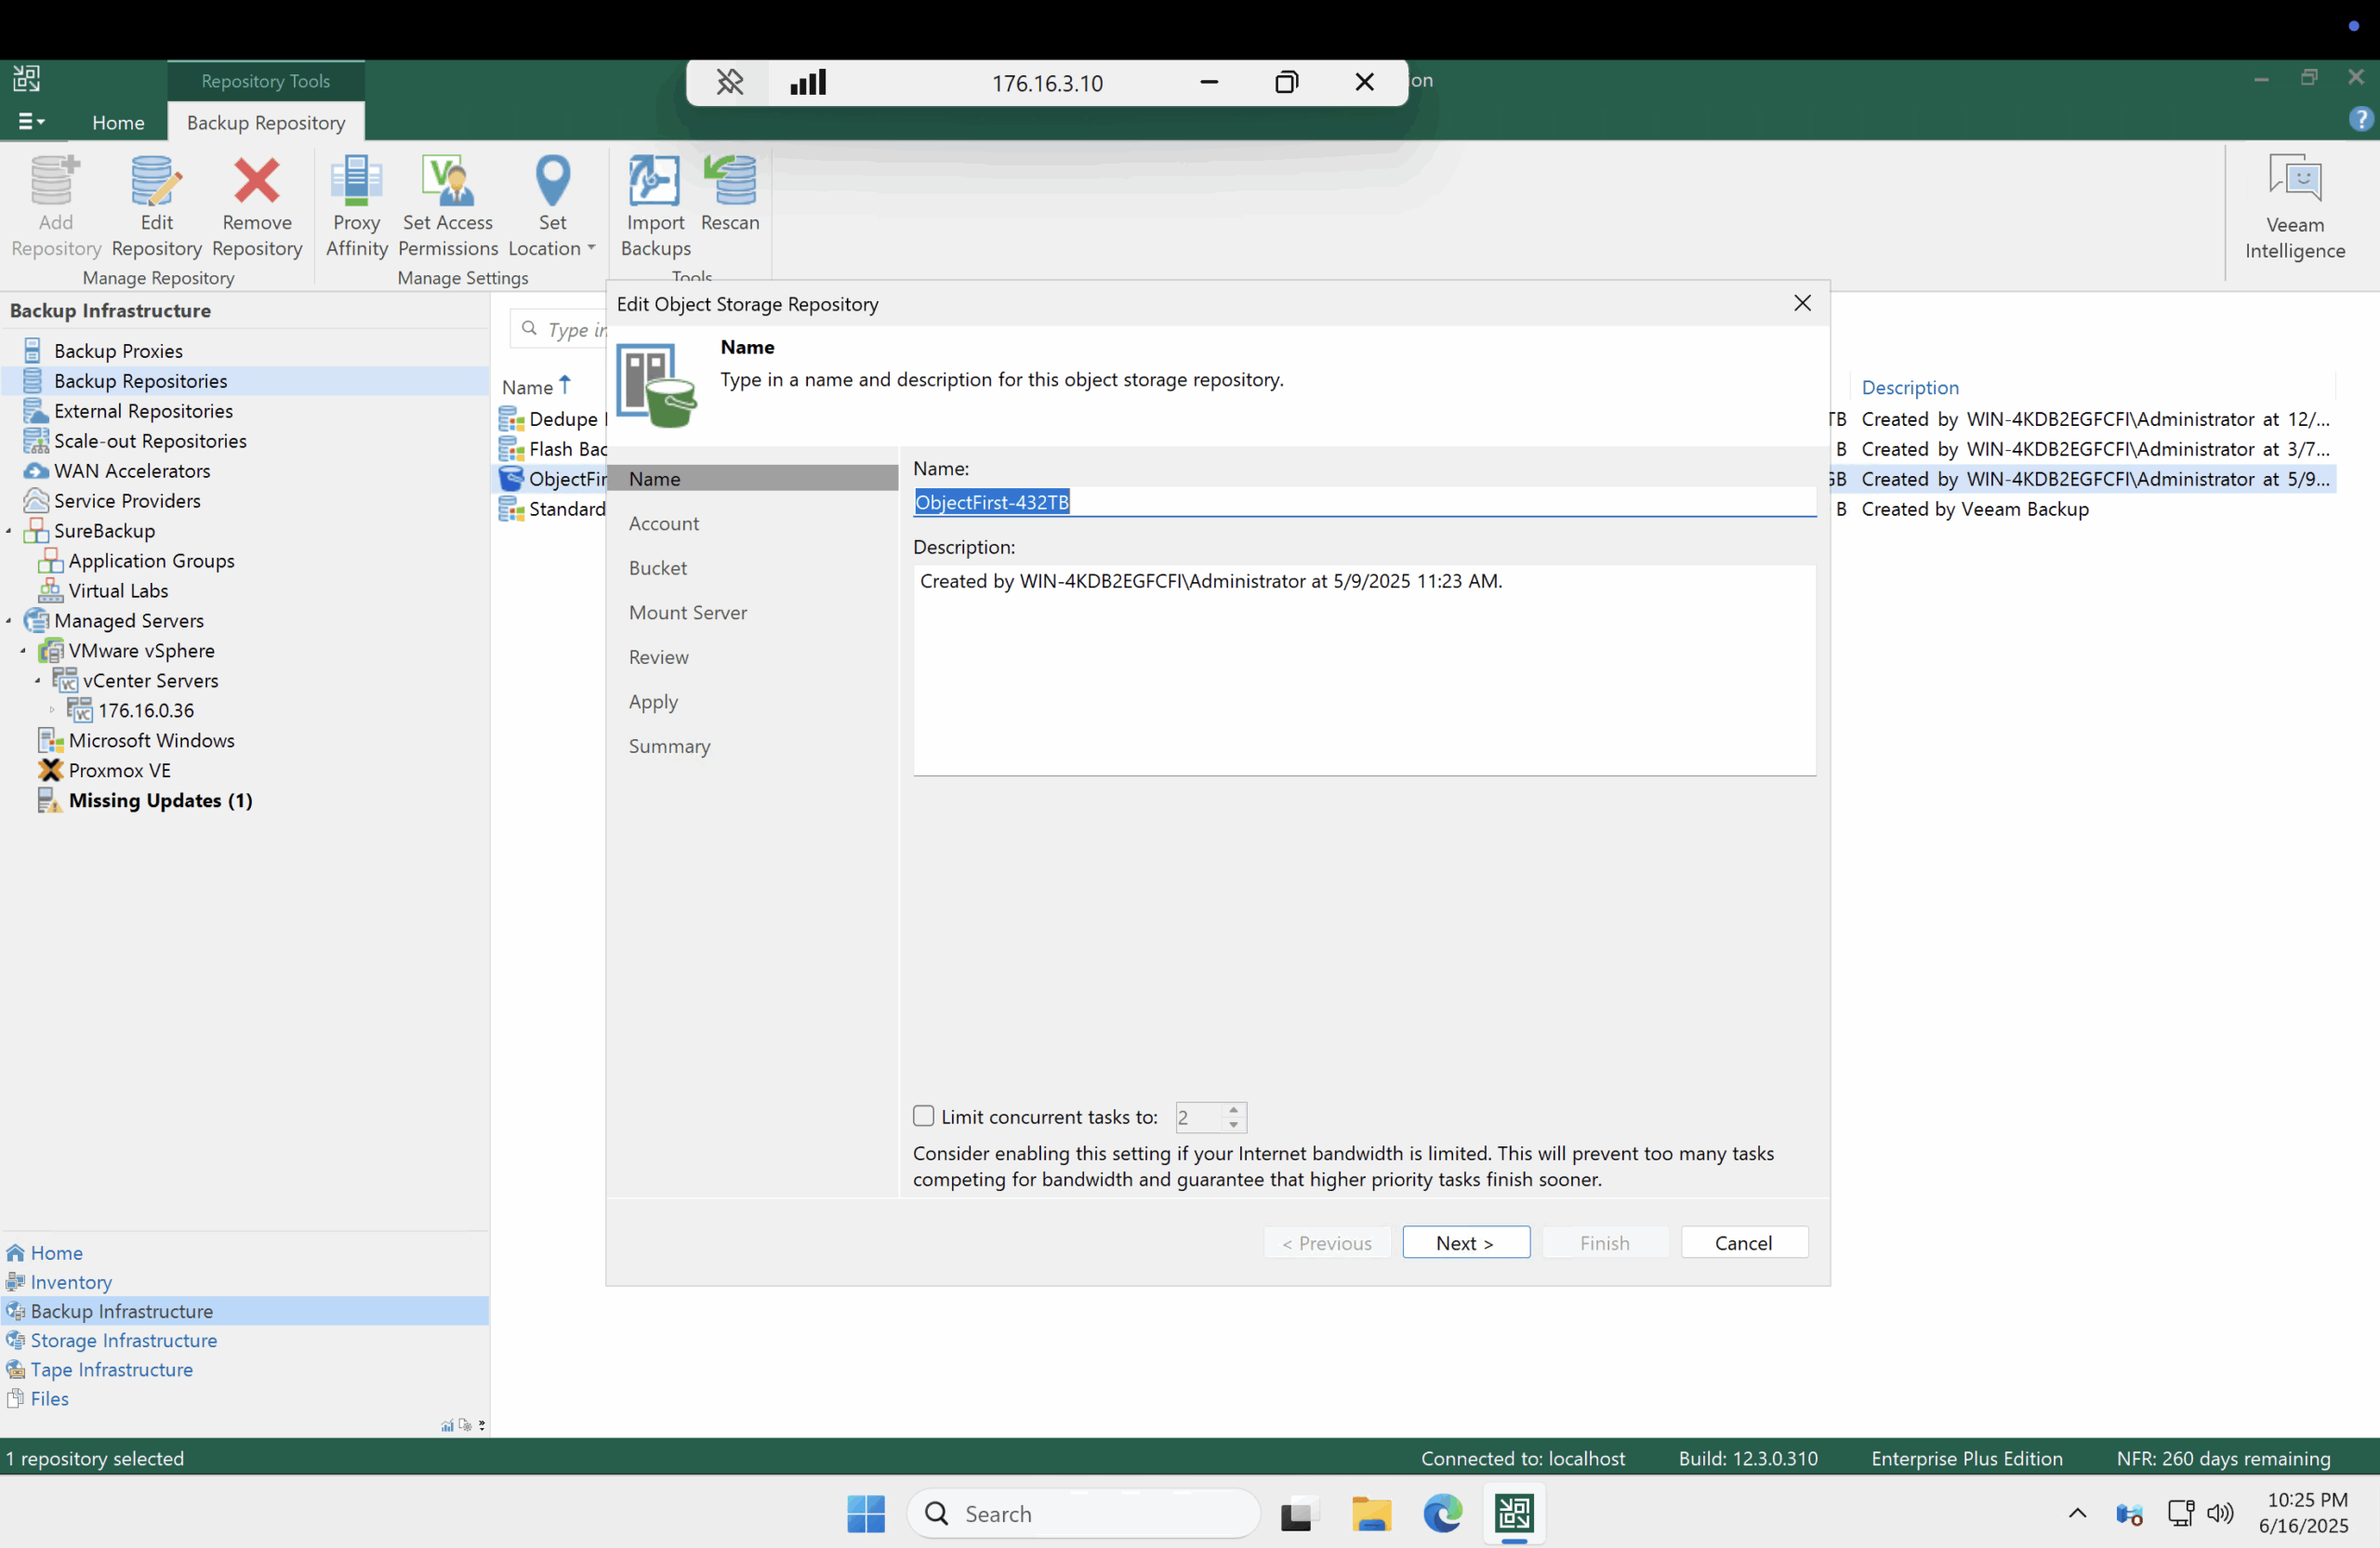2380x1548 pixels.
Task: Click the Windows taskbar Search box
Action: [x=1083, y=1513]
